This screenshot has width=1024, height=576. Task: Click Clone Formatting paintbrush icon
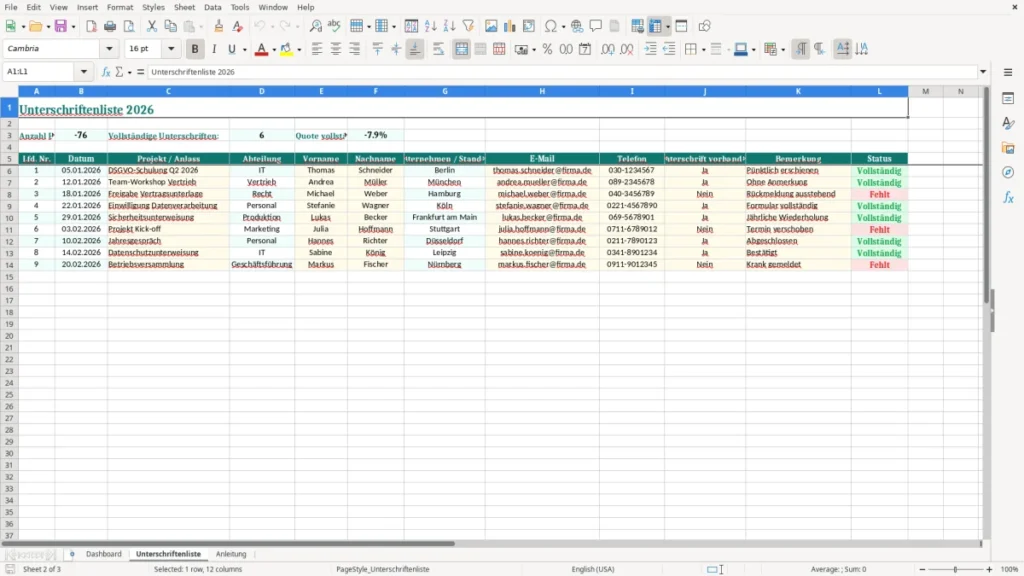click(x=219, y=26)
